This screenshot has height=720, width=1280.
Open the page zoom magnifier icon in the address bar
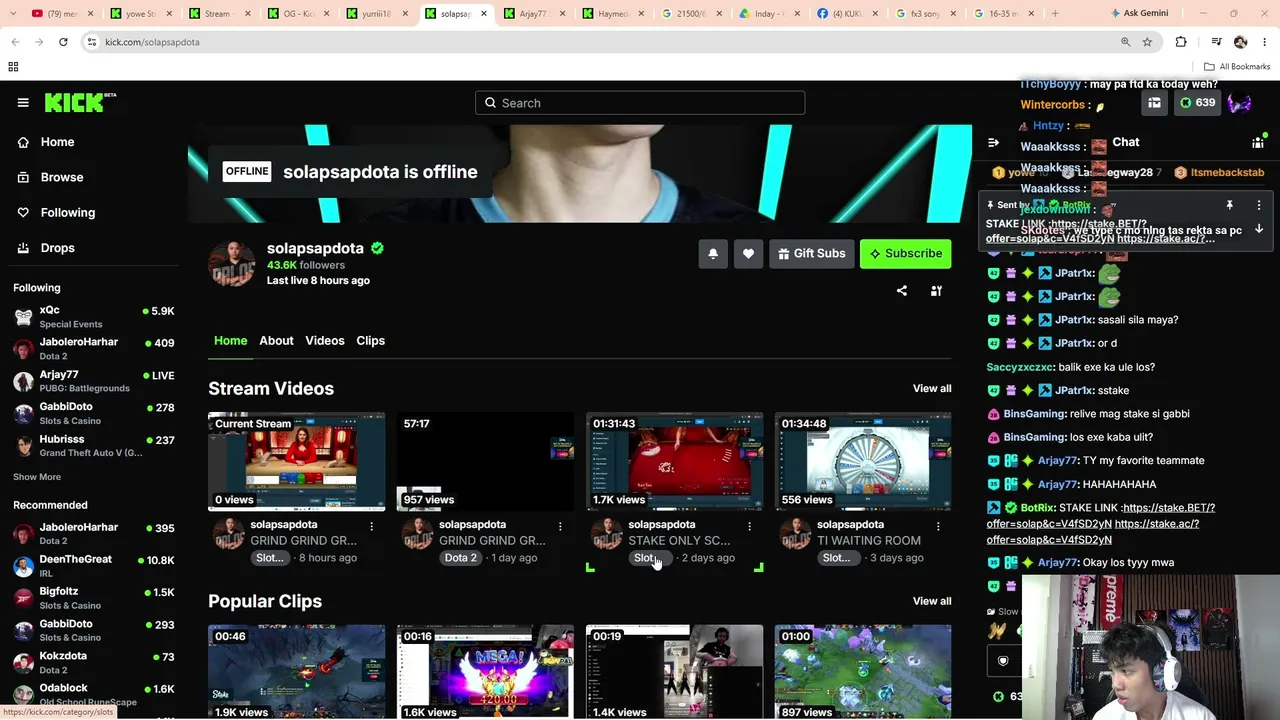1125,42
